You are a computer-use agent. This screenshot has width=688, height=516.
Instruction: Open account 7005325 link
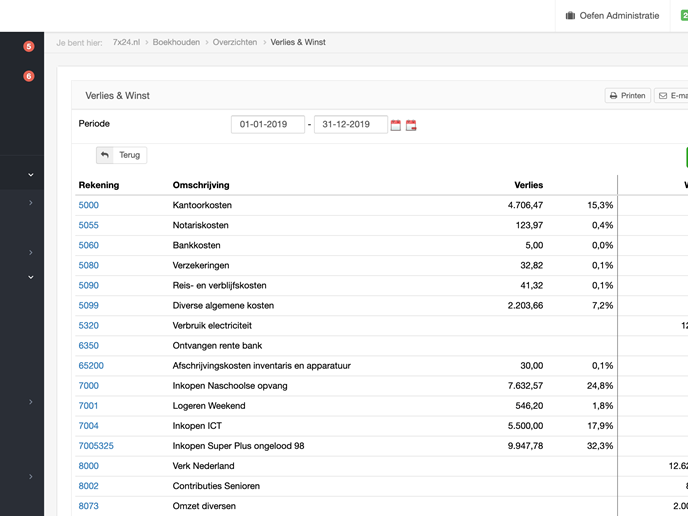[96, 446]
